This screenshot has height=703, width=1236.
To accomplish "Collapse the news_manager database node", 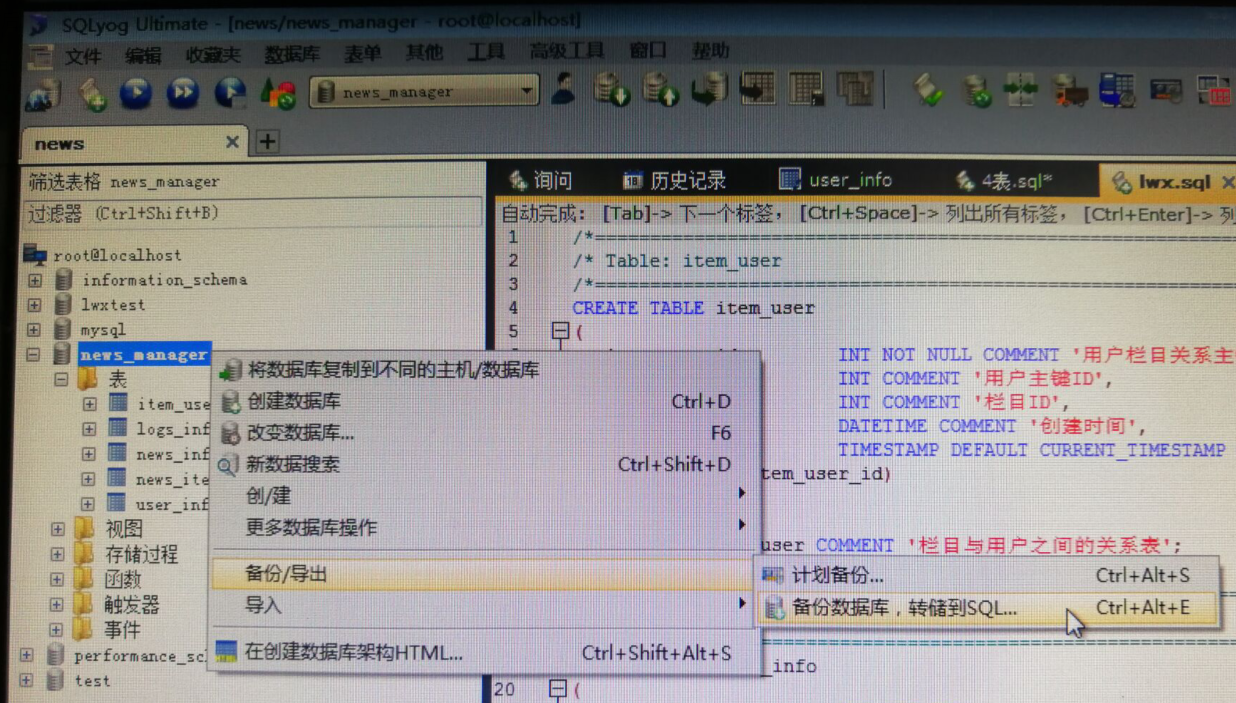I will pos(33,354).
